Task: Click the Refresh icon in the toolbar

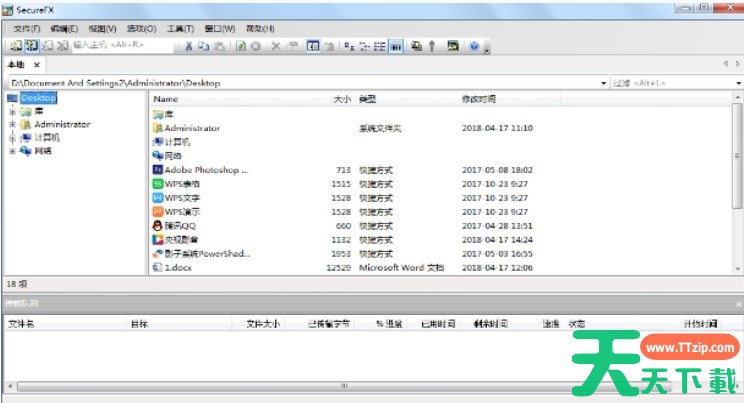Action: pos(241,46)
